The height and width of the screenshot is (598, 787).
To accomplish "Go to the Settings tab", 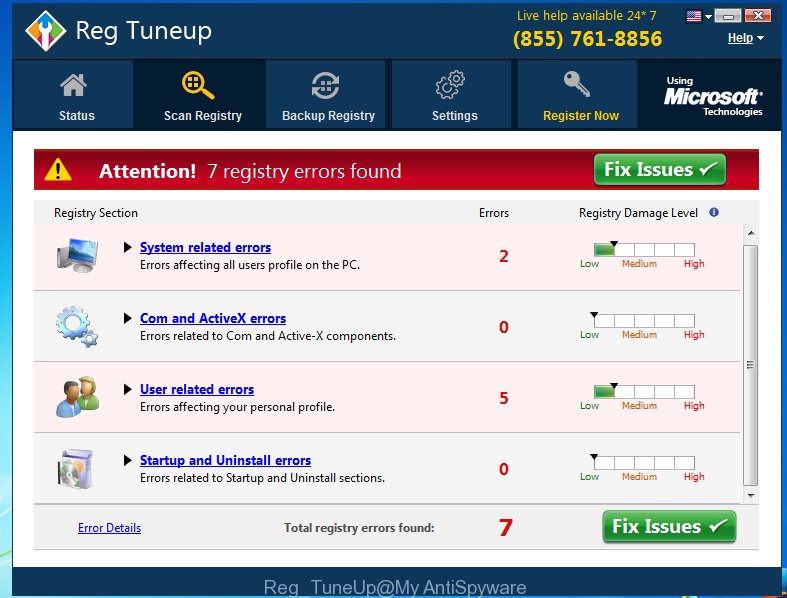I will pyautogui.click(x=452, y=94).
